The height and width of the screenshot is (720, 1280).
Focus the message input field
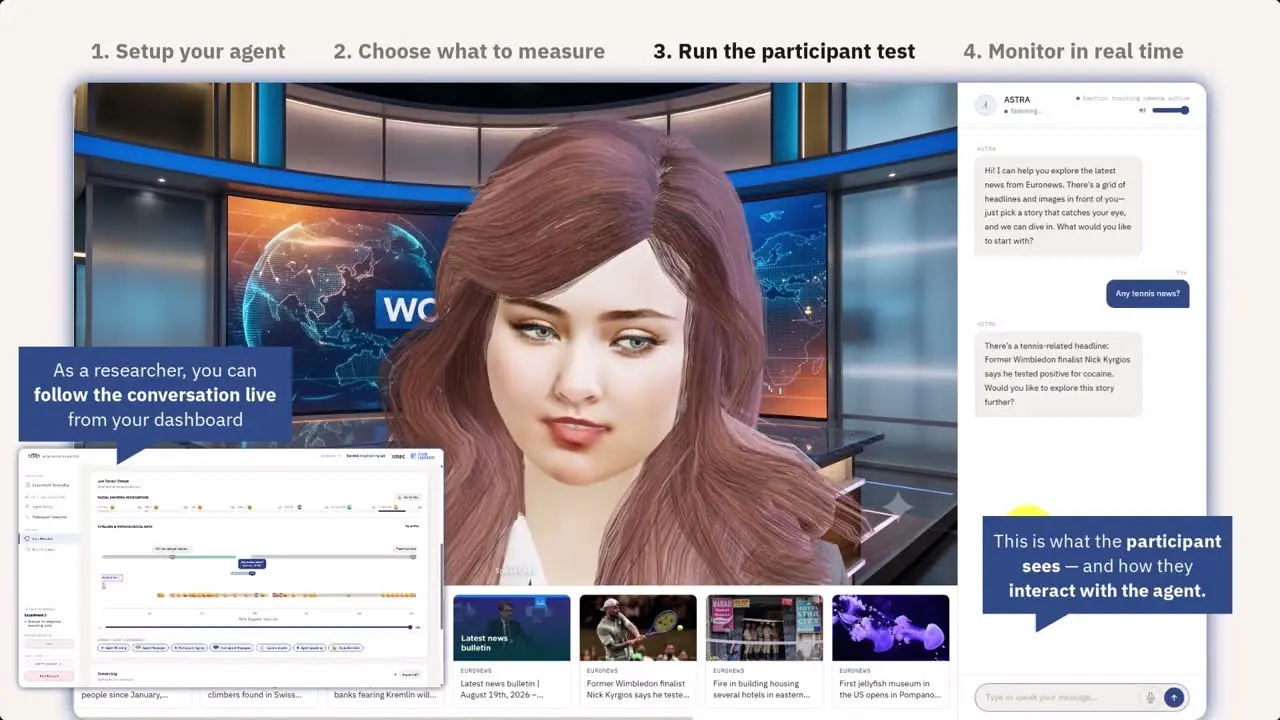click(1081, 697)
